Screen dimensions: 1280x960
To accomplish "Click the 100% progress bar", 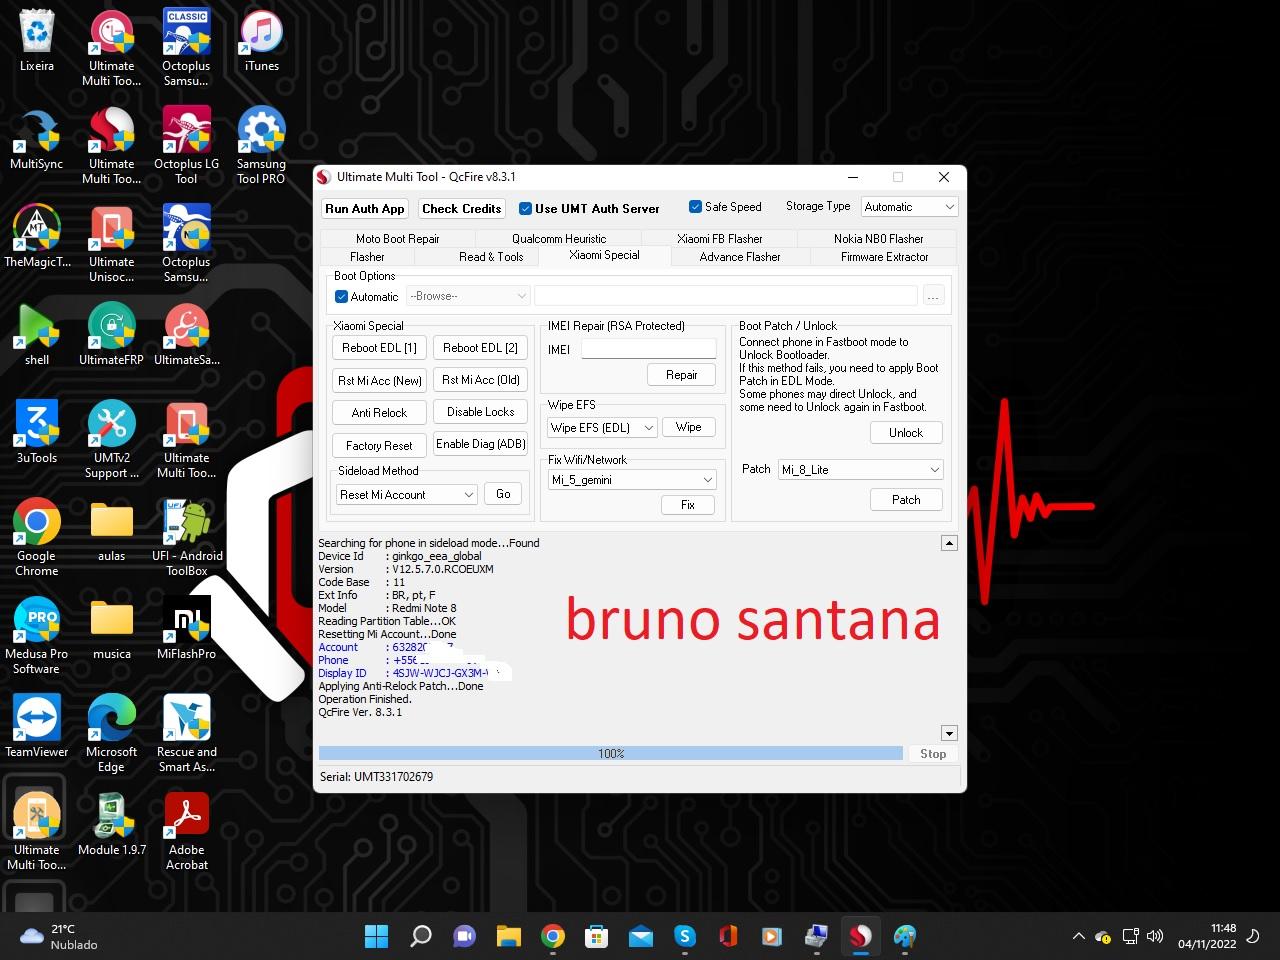I will pos(611,753).
